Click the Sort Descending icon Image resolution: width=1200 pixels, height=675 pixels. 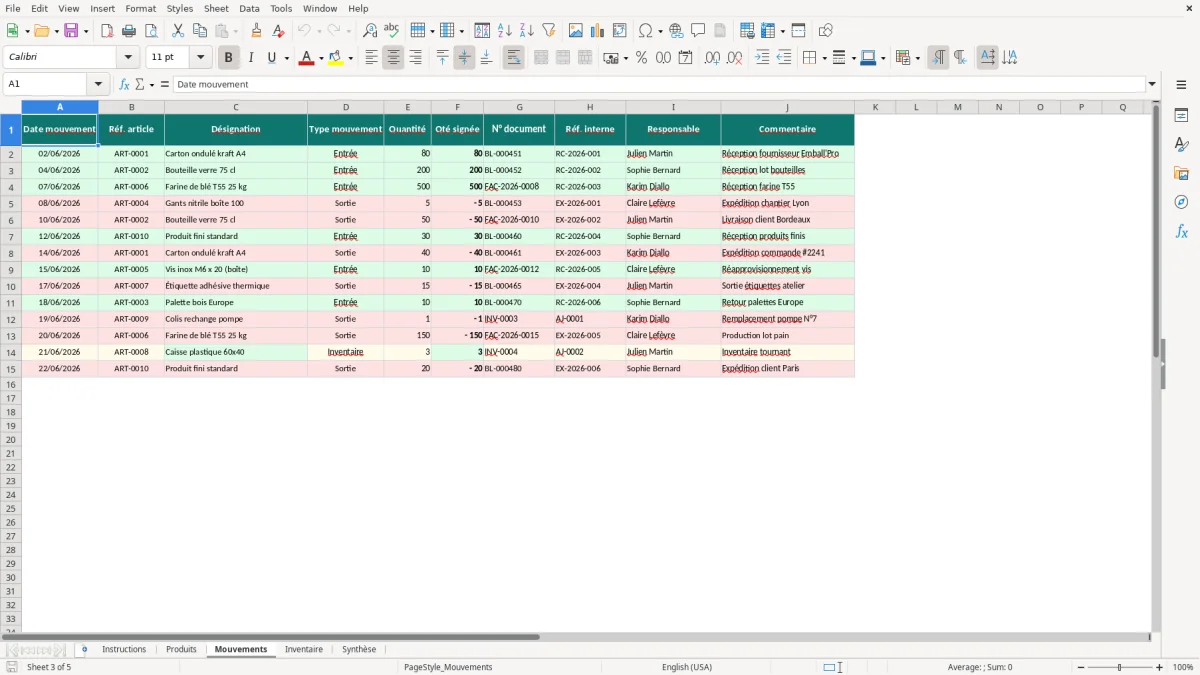click(527, 31)
